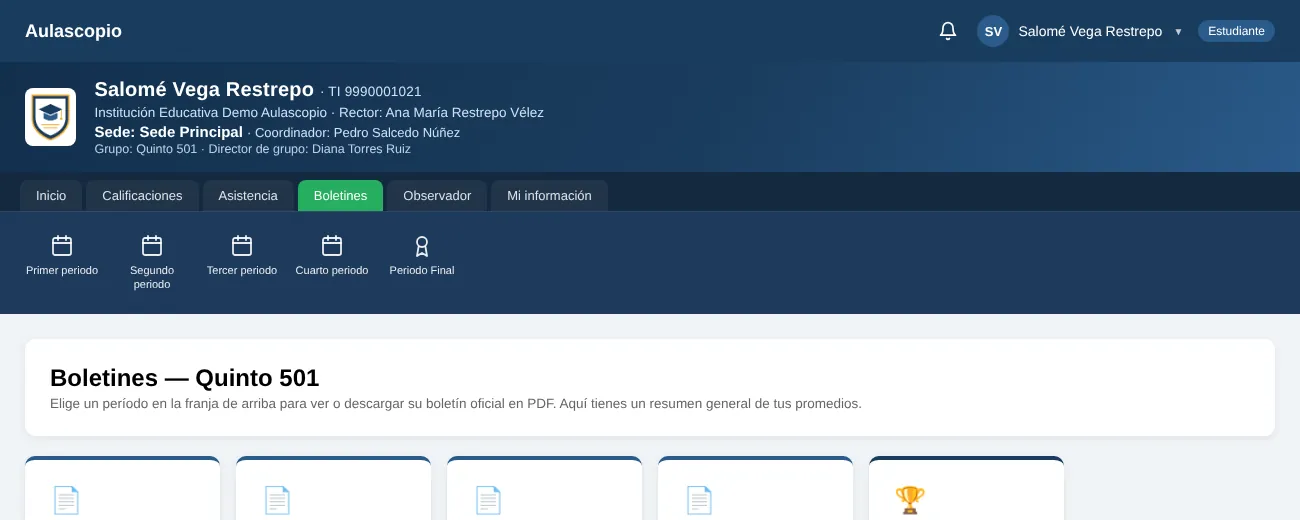This screenshot has height=520, width=1300.
Task: Go to the Observador tab
Action: point(437,196)
